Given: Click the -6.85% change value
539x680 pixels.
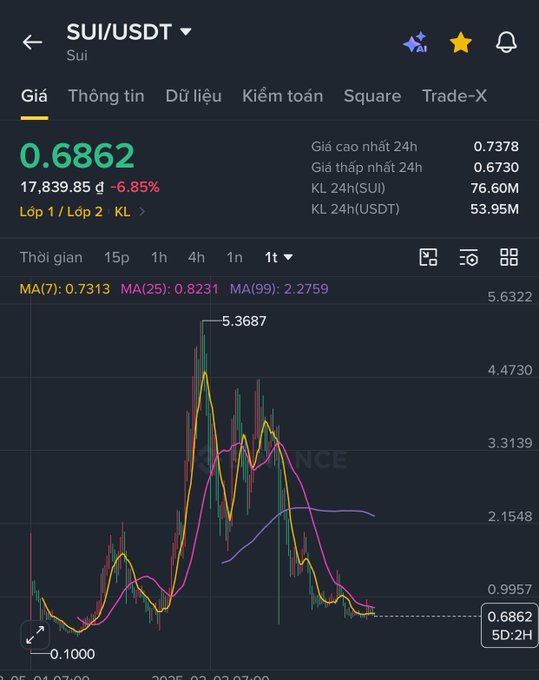Looking at the screenshot, I should point(135,187).
